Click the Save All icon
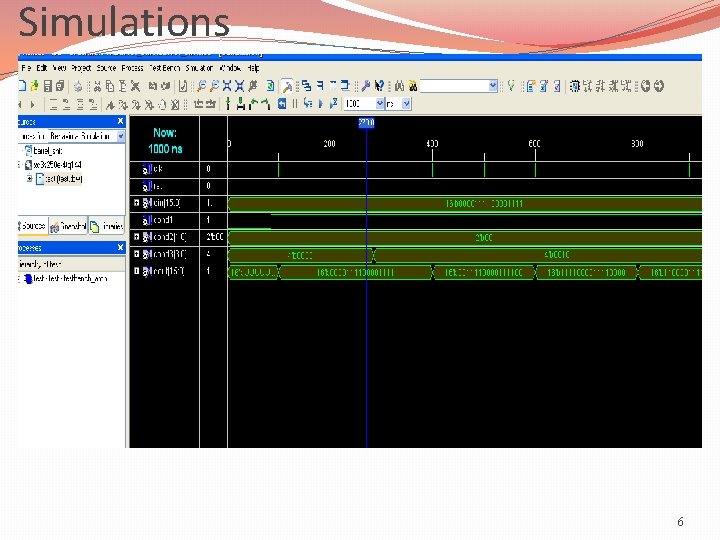720x540 pixels. 60,86
